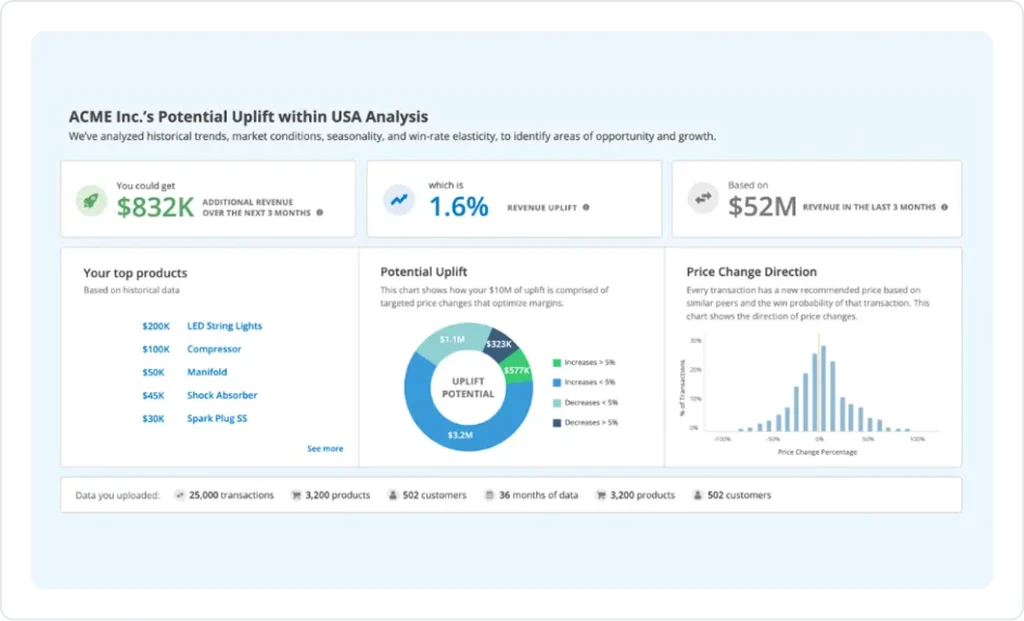This screenshot has width=1024, height=621.
Task: Click info icon next to Revenue Uplift
Action: click(586, 208)
